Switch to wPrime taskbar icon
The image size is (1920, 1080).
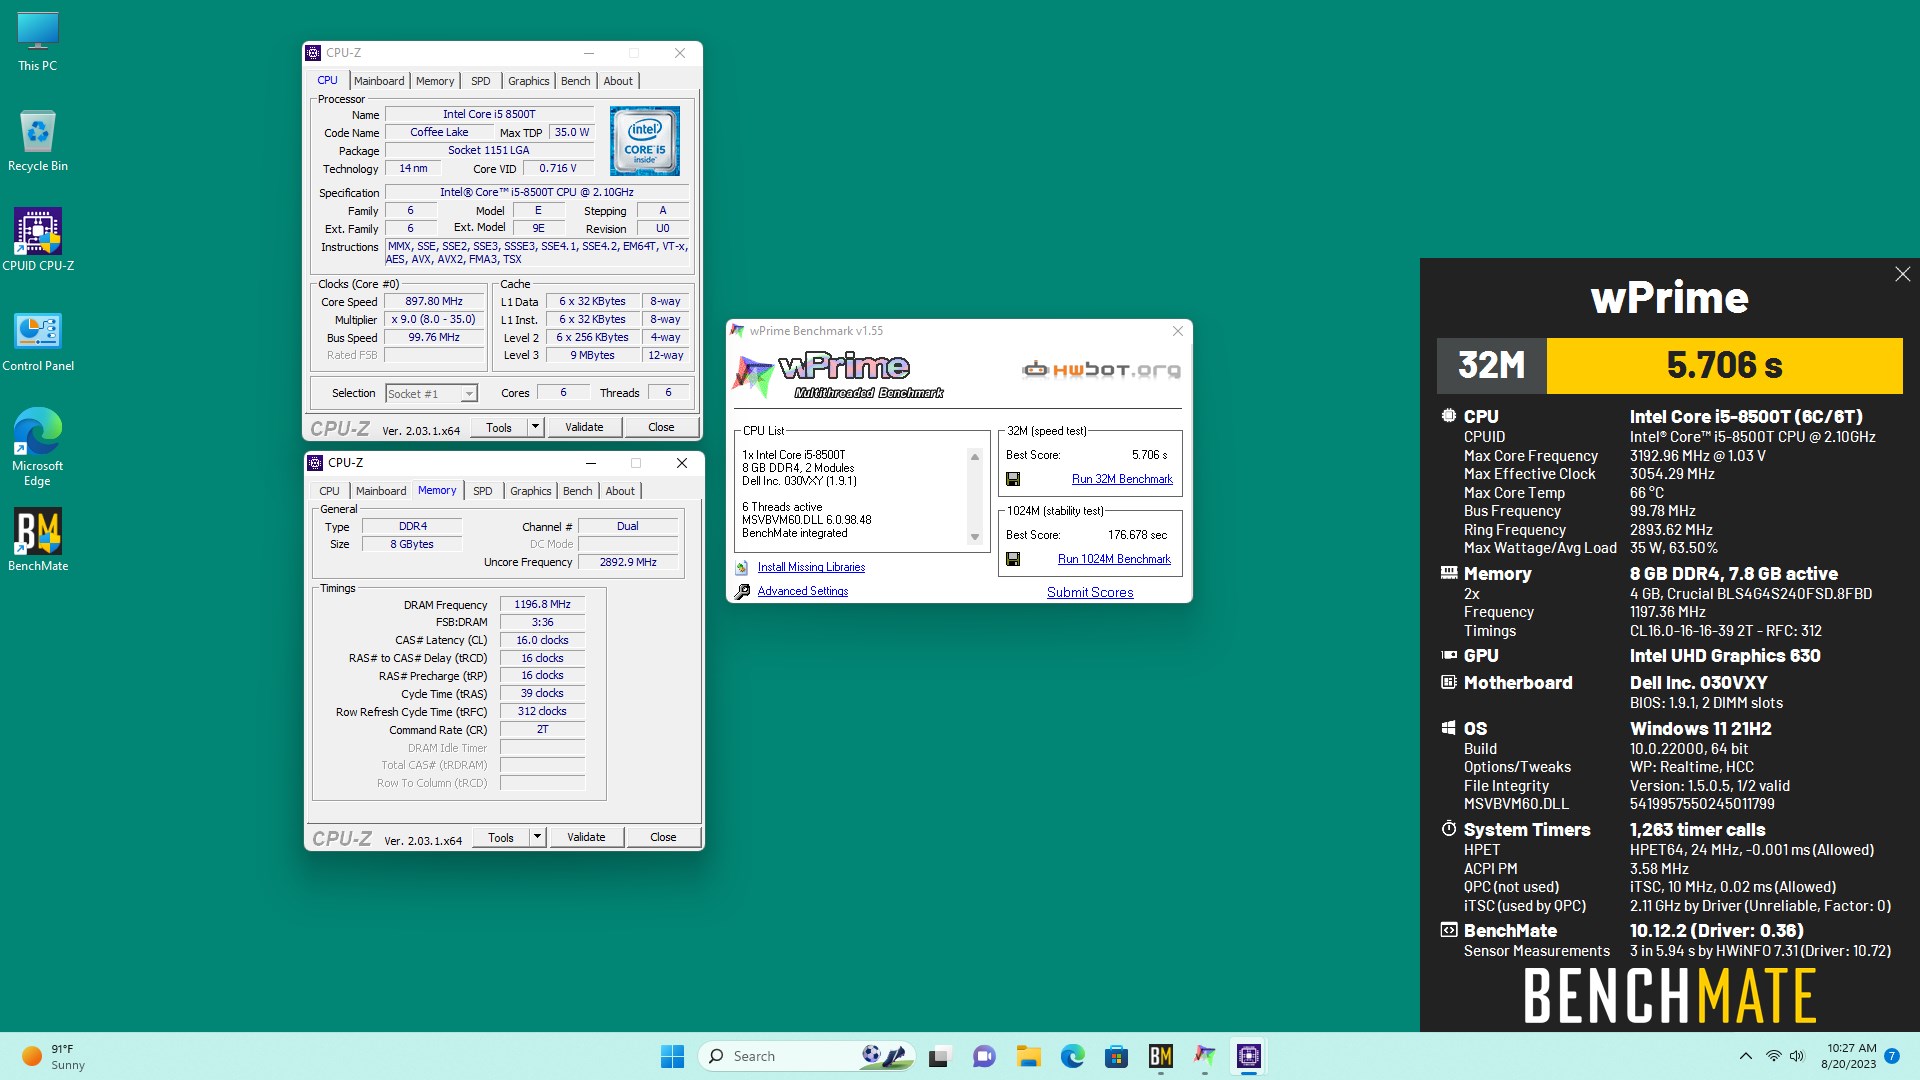coord(1205,1056)
